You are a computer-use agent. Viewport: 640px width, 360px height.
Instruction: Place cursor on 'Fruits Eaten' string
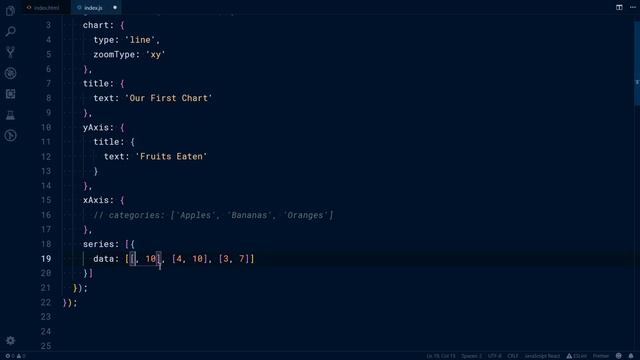[x=171, y=156]
